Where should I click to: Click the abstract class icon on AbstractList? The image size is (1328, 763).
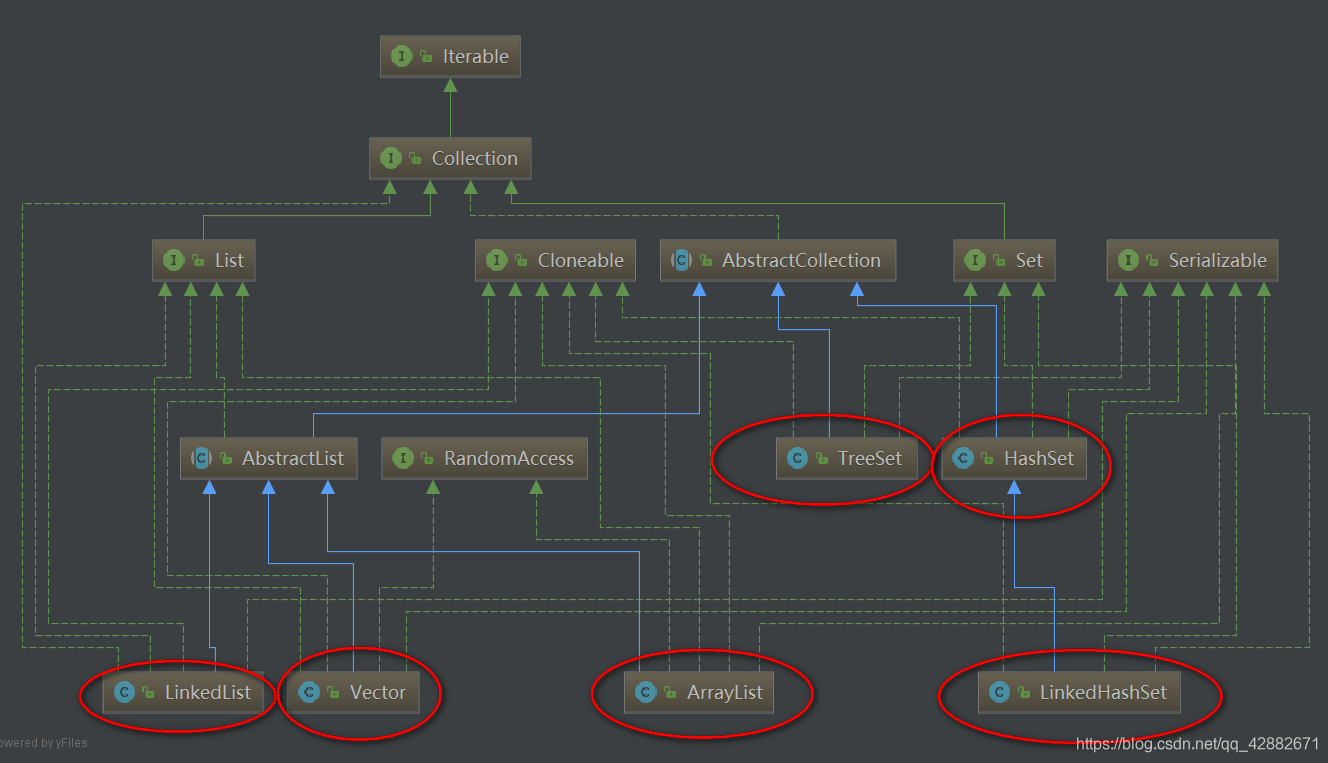[201, 459]
